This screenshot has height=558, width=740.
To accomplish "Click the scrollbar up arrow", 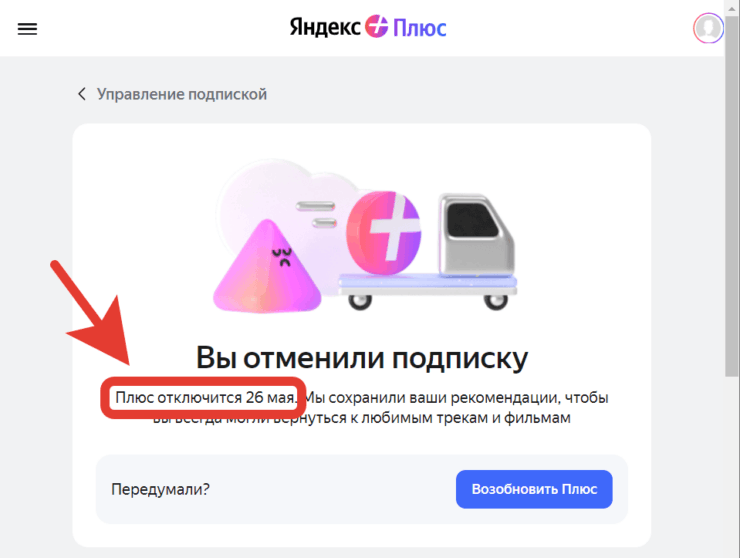I will [x=732, y=6].
